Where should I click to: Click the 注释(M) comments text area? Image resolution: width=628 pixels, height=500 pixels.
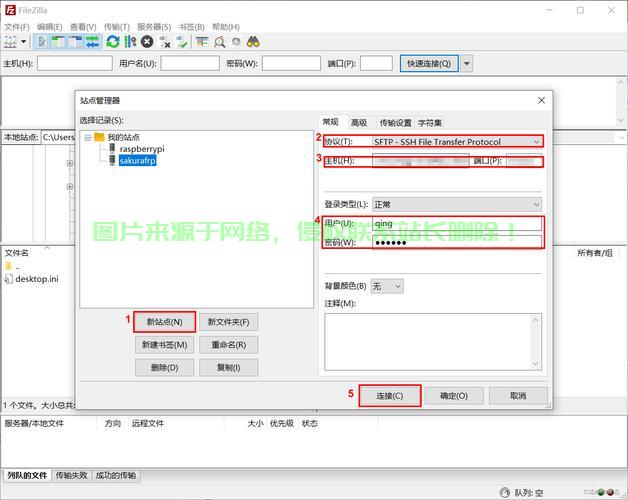433,342
